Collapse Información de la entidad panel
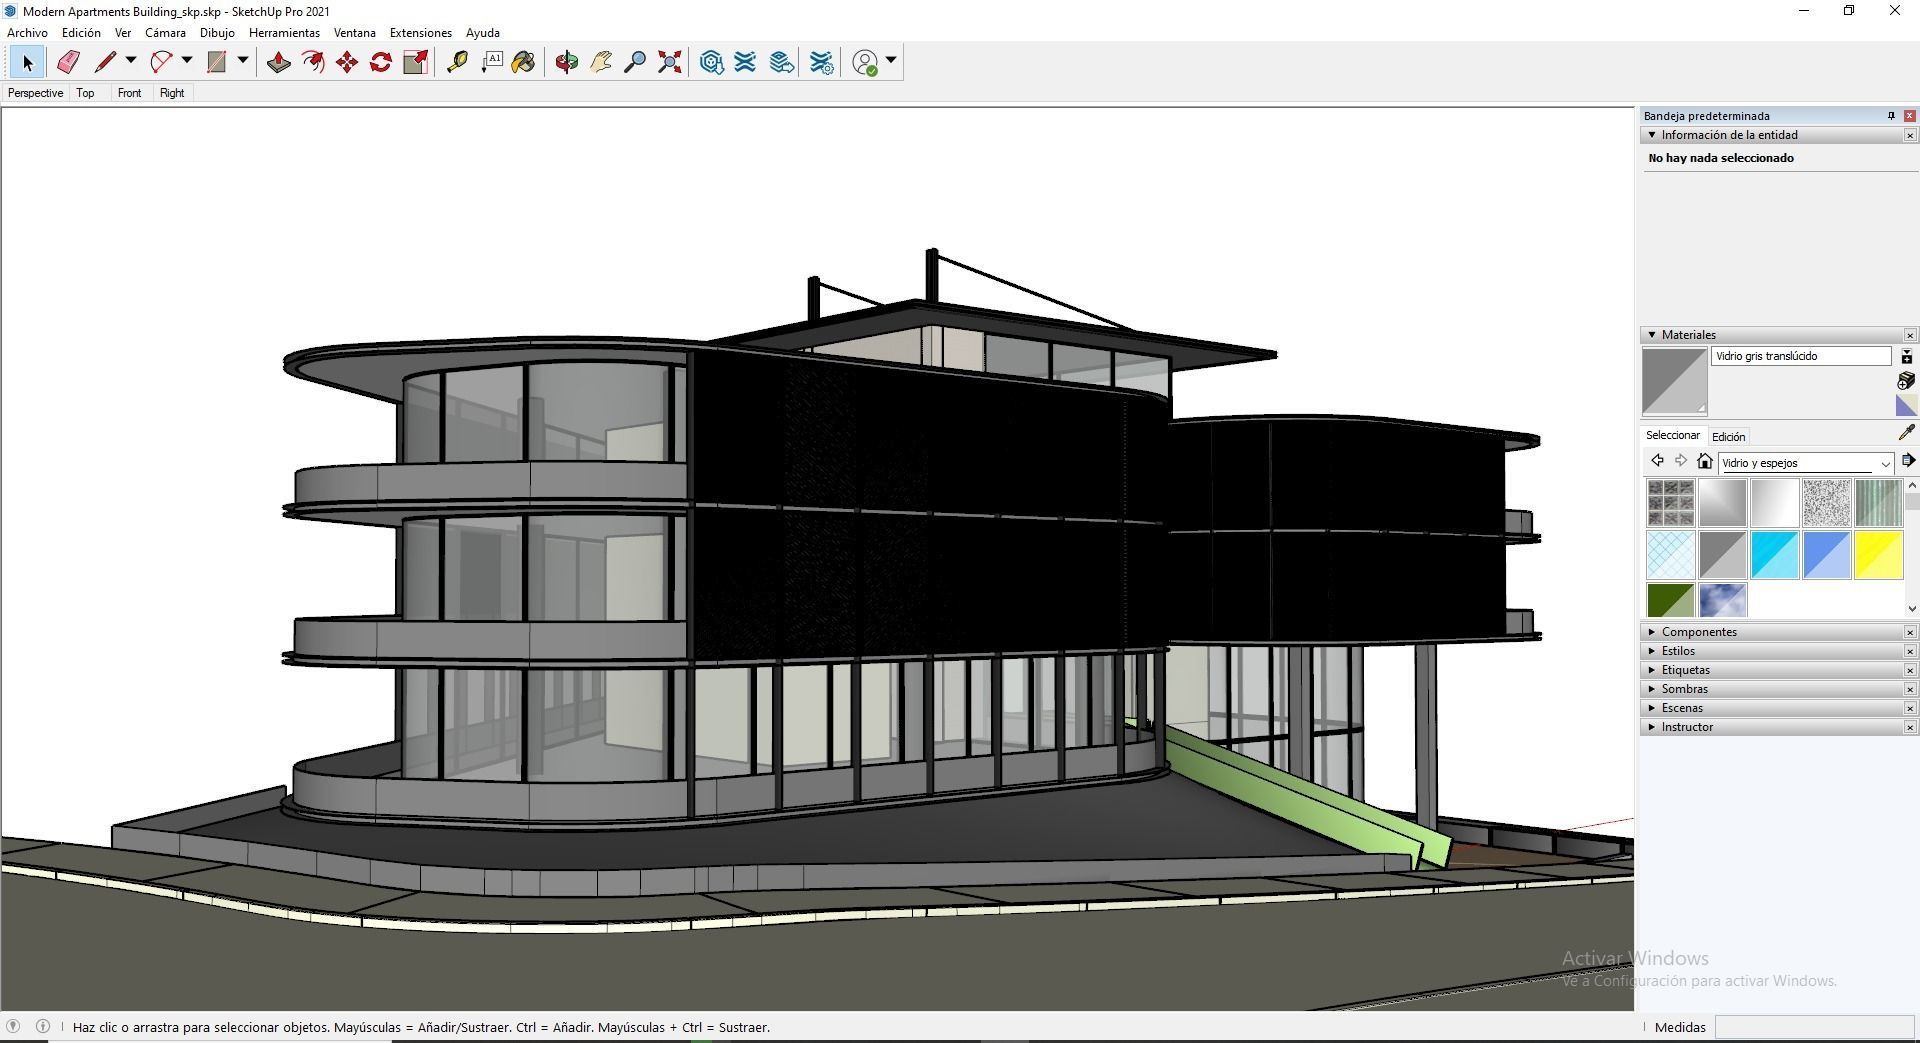 pos(1652,135)
